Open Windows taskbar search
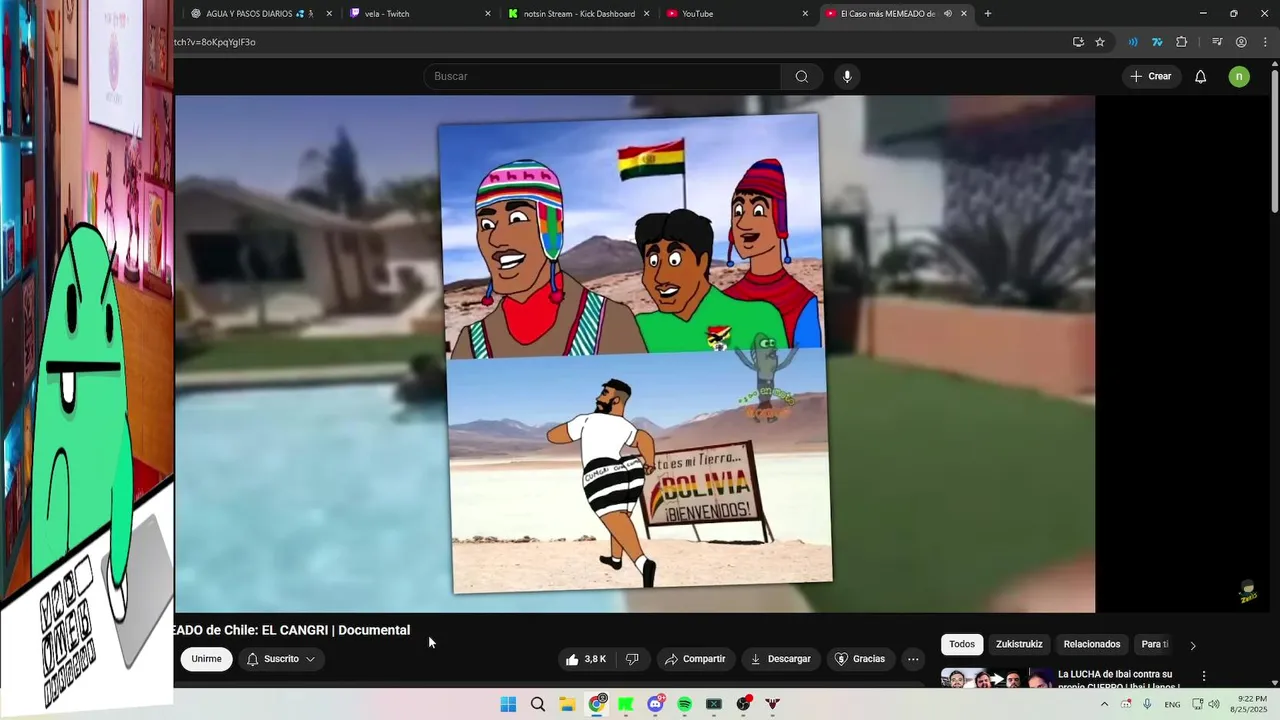This screenshot has height=720, width=1280. click(538, 704)
